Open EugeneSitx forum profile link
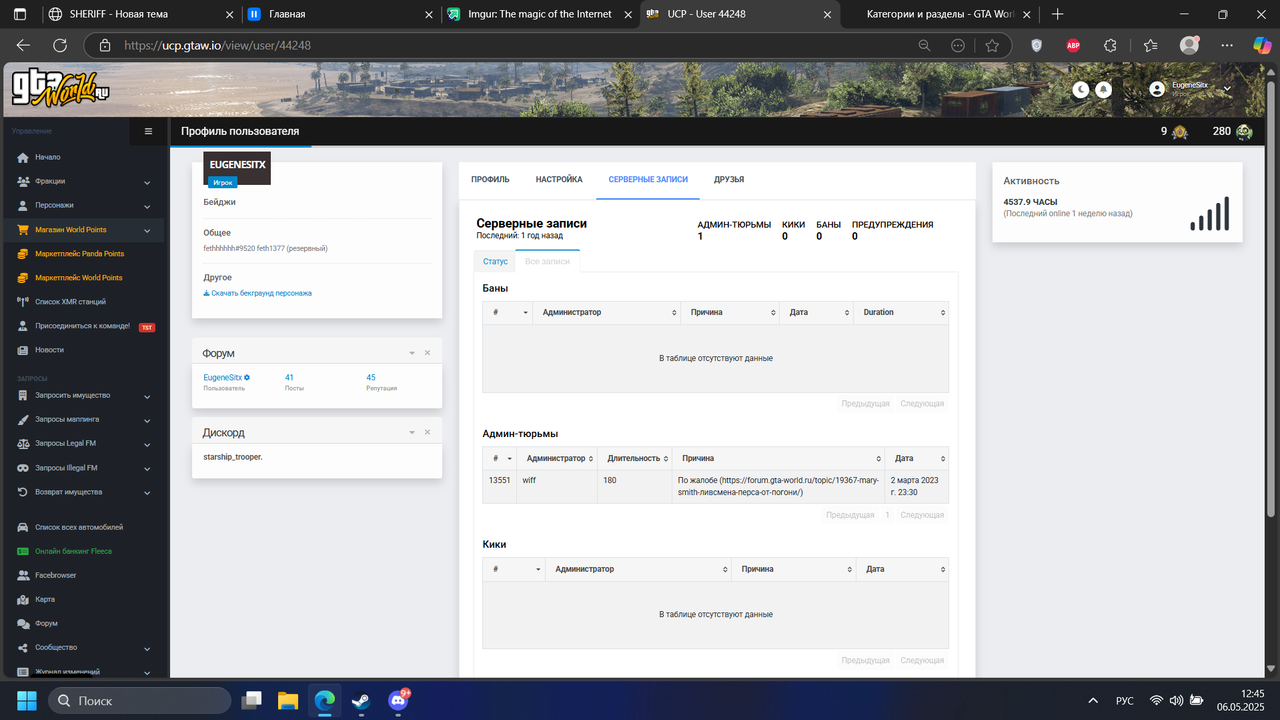 pyautogui.click(x=226, y=377)
